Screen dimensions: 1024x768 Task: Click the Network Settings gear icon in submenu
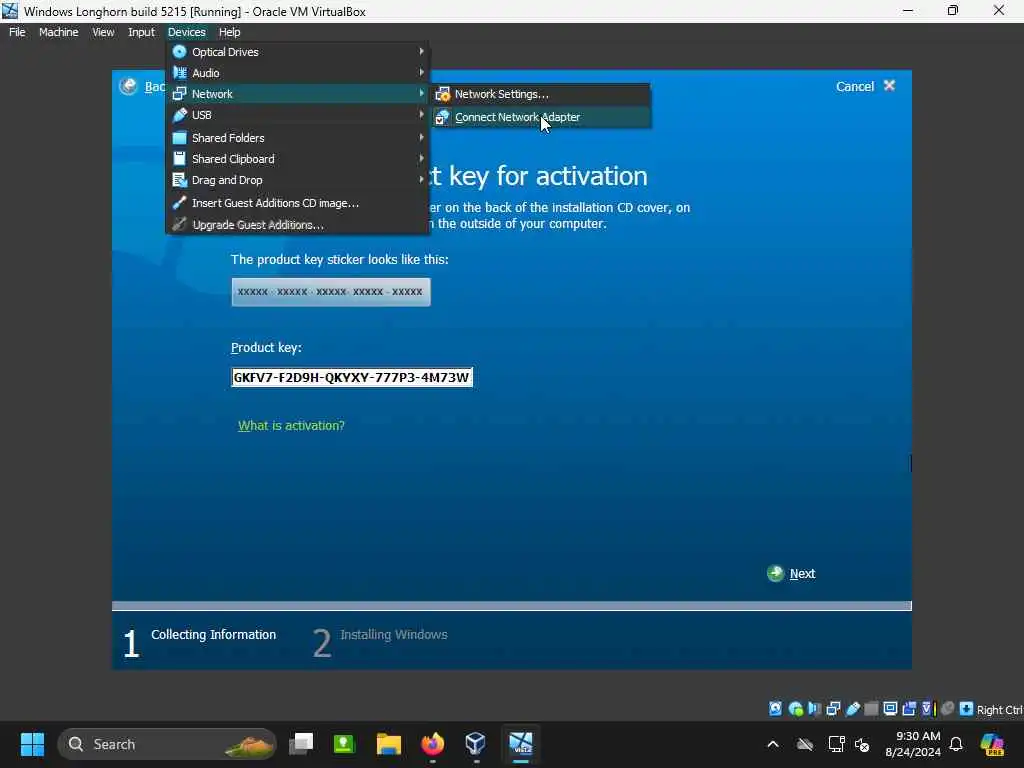click(x=442, y=94)
